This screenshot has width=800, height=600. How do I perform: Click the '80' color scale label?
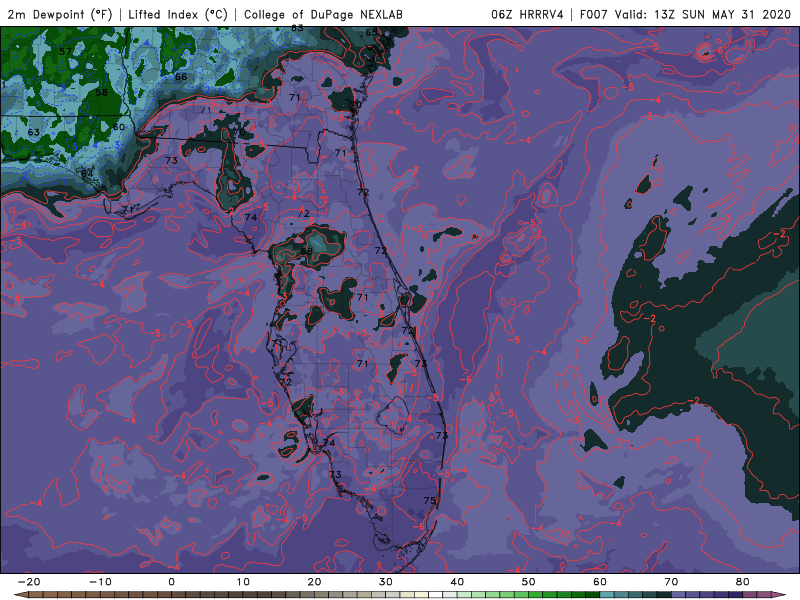[x=743, y=582]
